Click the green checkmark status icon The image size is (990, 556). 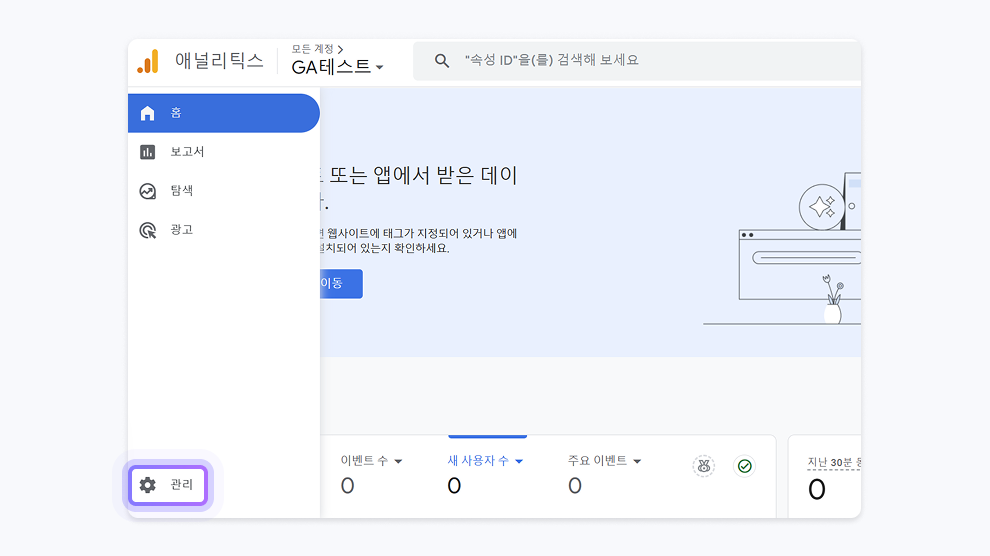744,466
